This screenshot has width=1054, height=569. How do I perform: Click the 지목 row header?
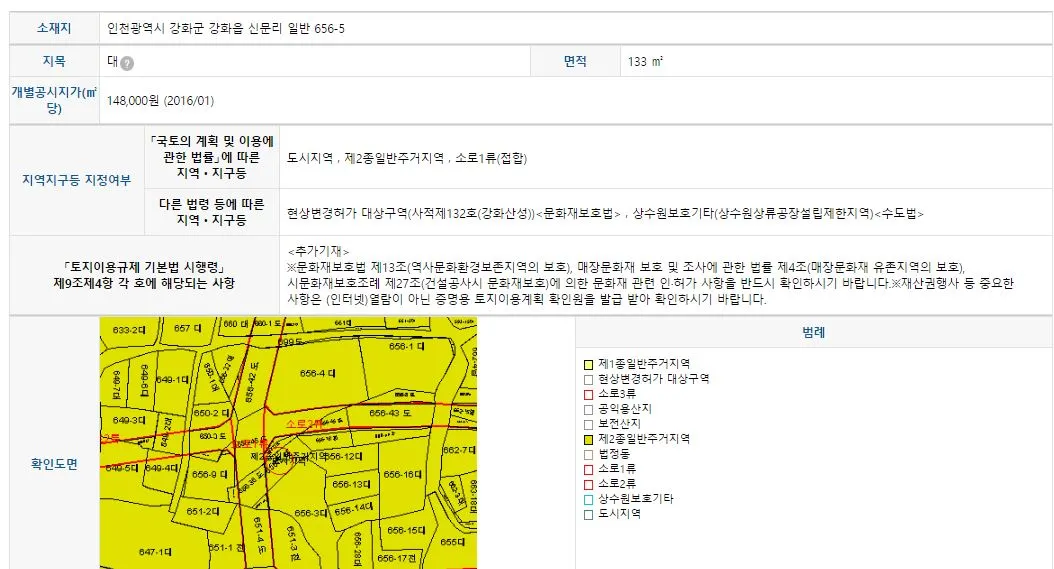54,61
